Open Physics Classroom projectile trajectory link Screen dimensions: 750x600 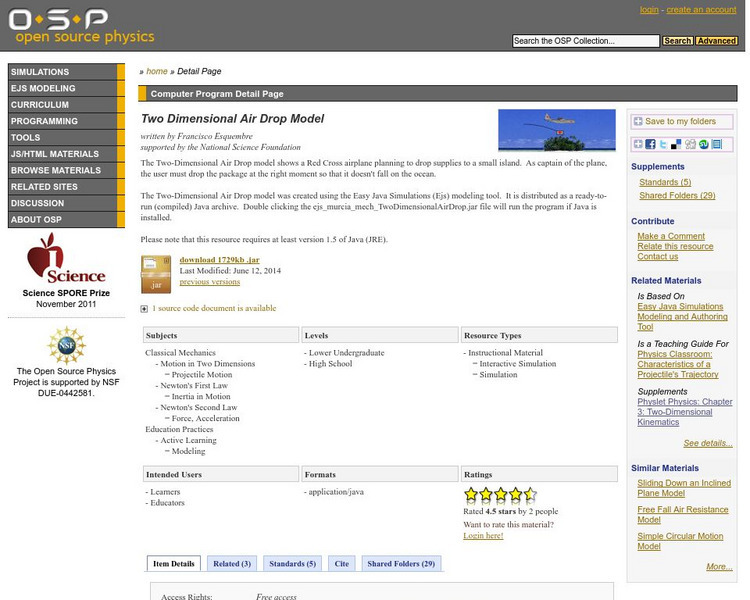(x=678, y=364)
